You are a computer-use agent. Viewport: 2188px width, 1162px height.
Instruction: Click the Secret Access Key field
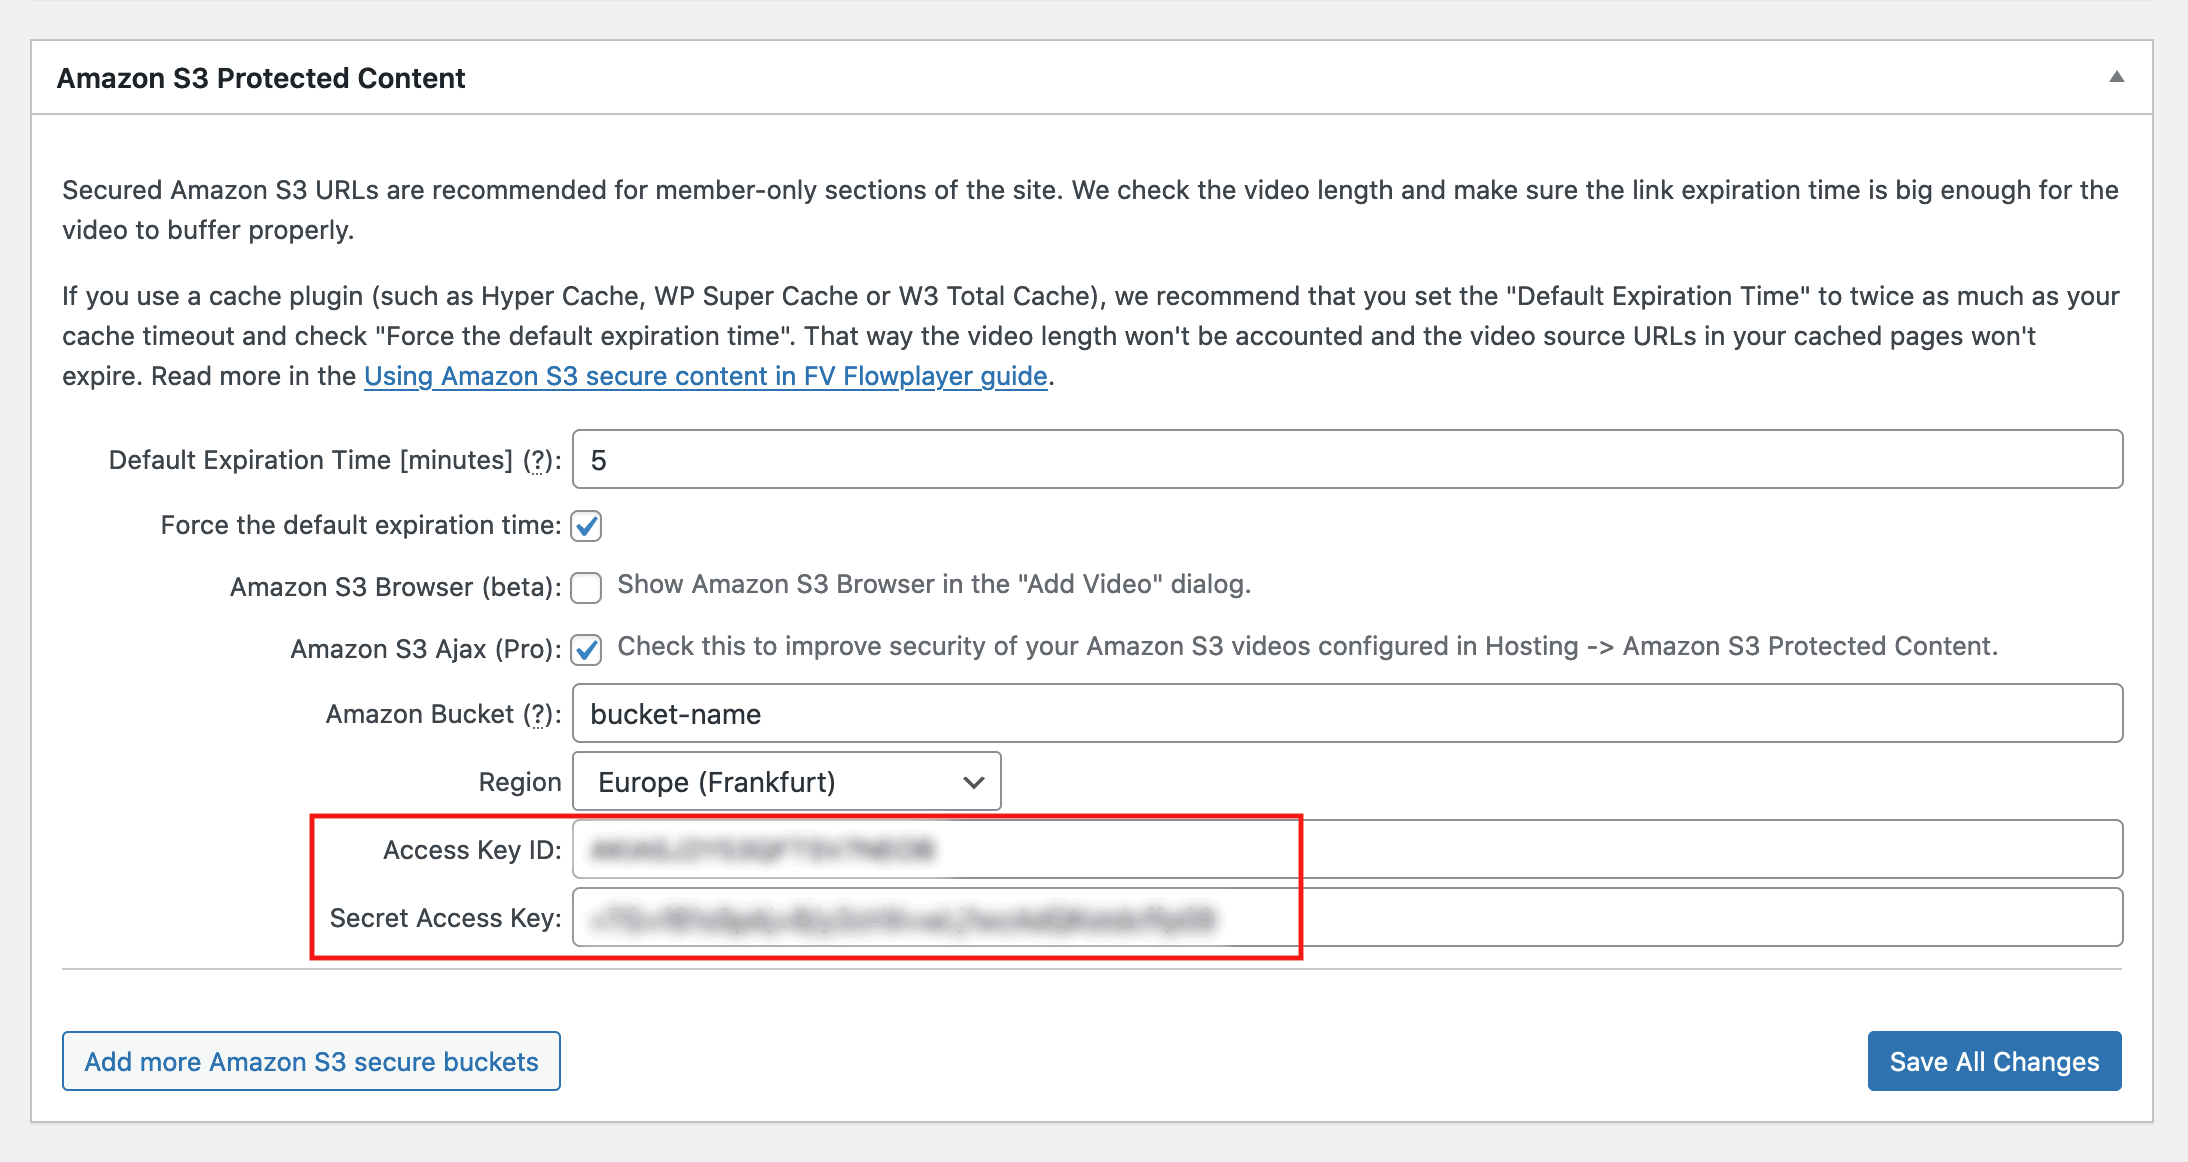[1347, 917]
